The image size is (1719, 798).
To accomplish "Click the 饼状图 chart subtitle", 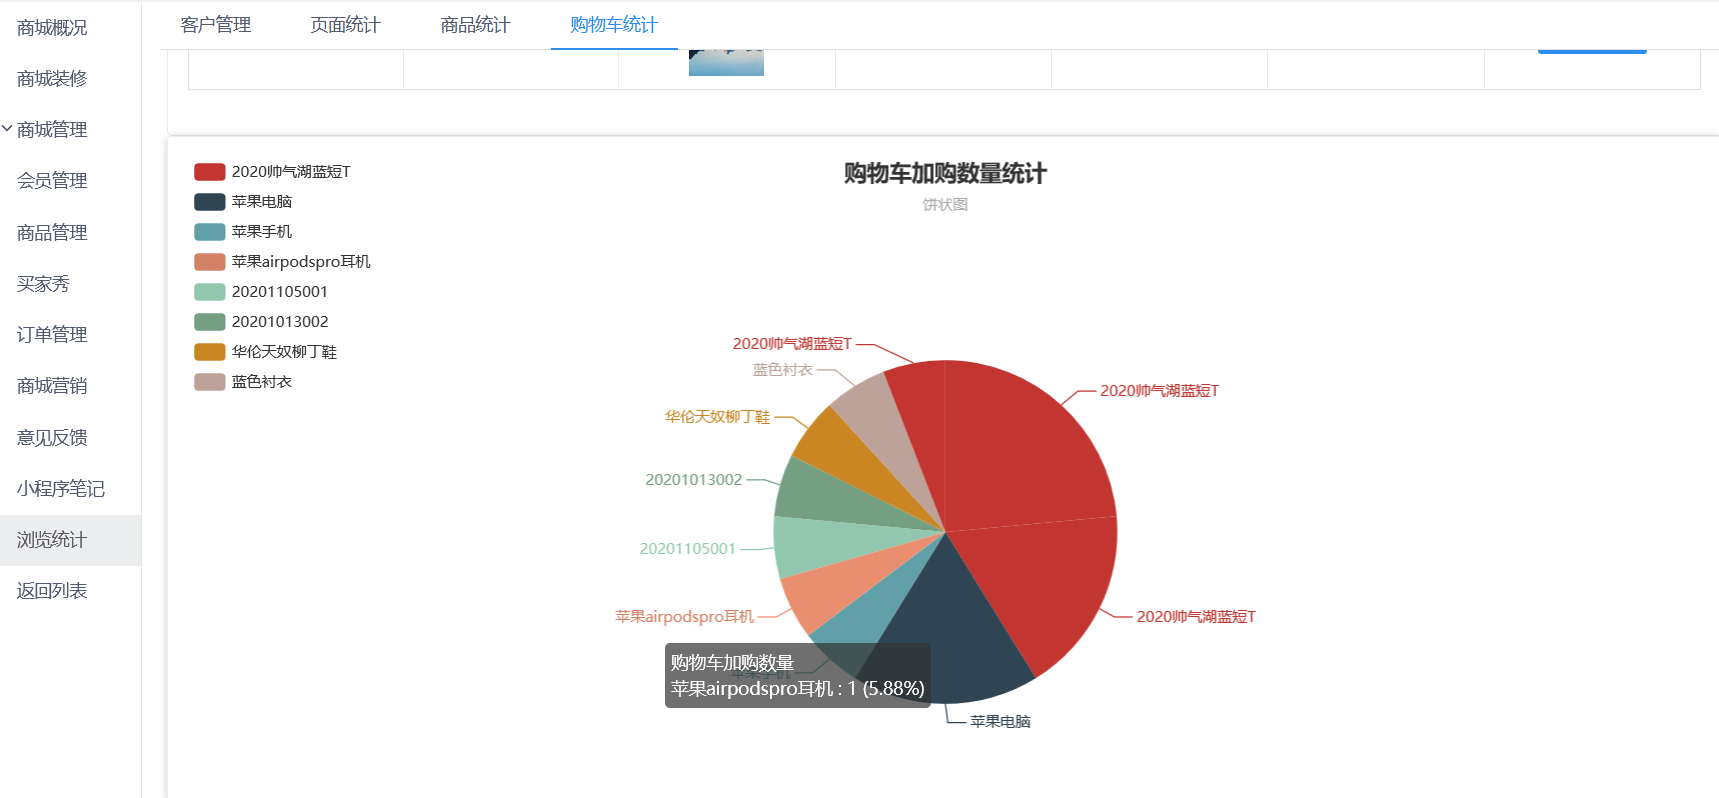I will pyautogui.click(x=945, y=205).
